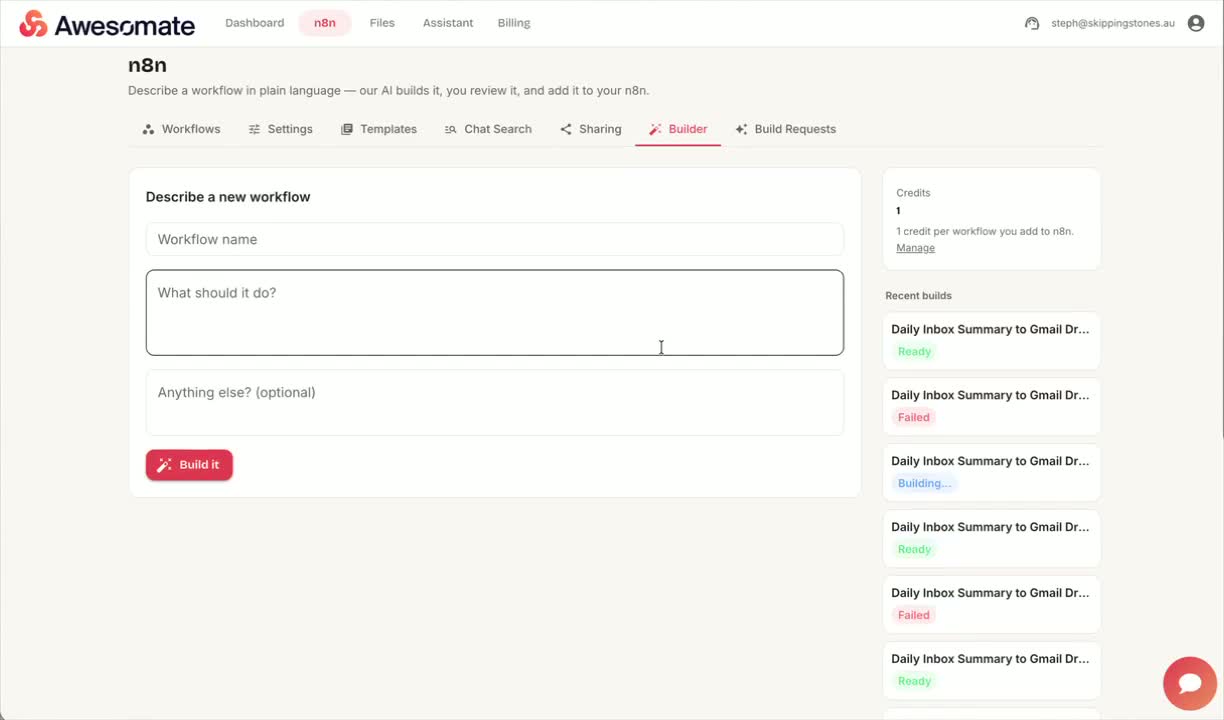Go to the Assistant nav item
The height and width of the screenshot is (720, 1224).
click(448, 23)
